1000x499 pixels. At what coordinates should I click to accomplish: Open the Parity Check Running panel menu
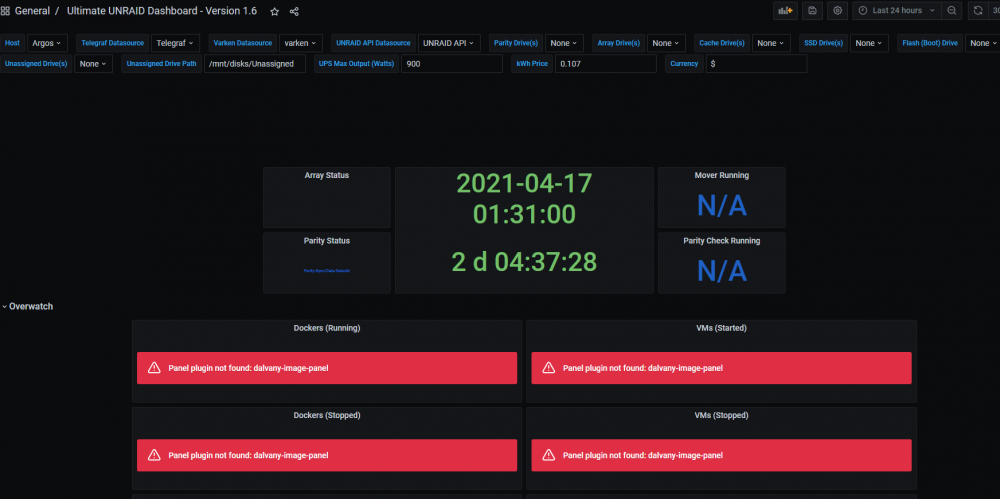[x=722, y=241]
